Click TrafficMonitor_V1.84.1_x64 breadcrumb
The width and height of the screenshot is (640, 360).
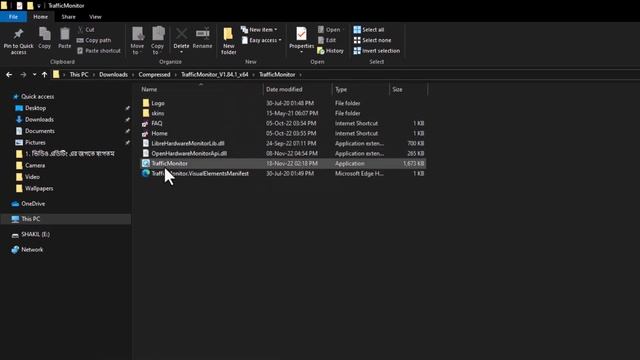click(215, 75)
